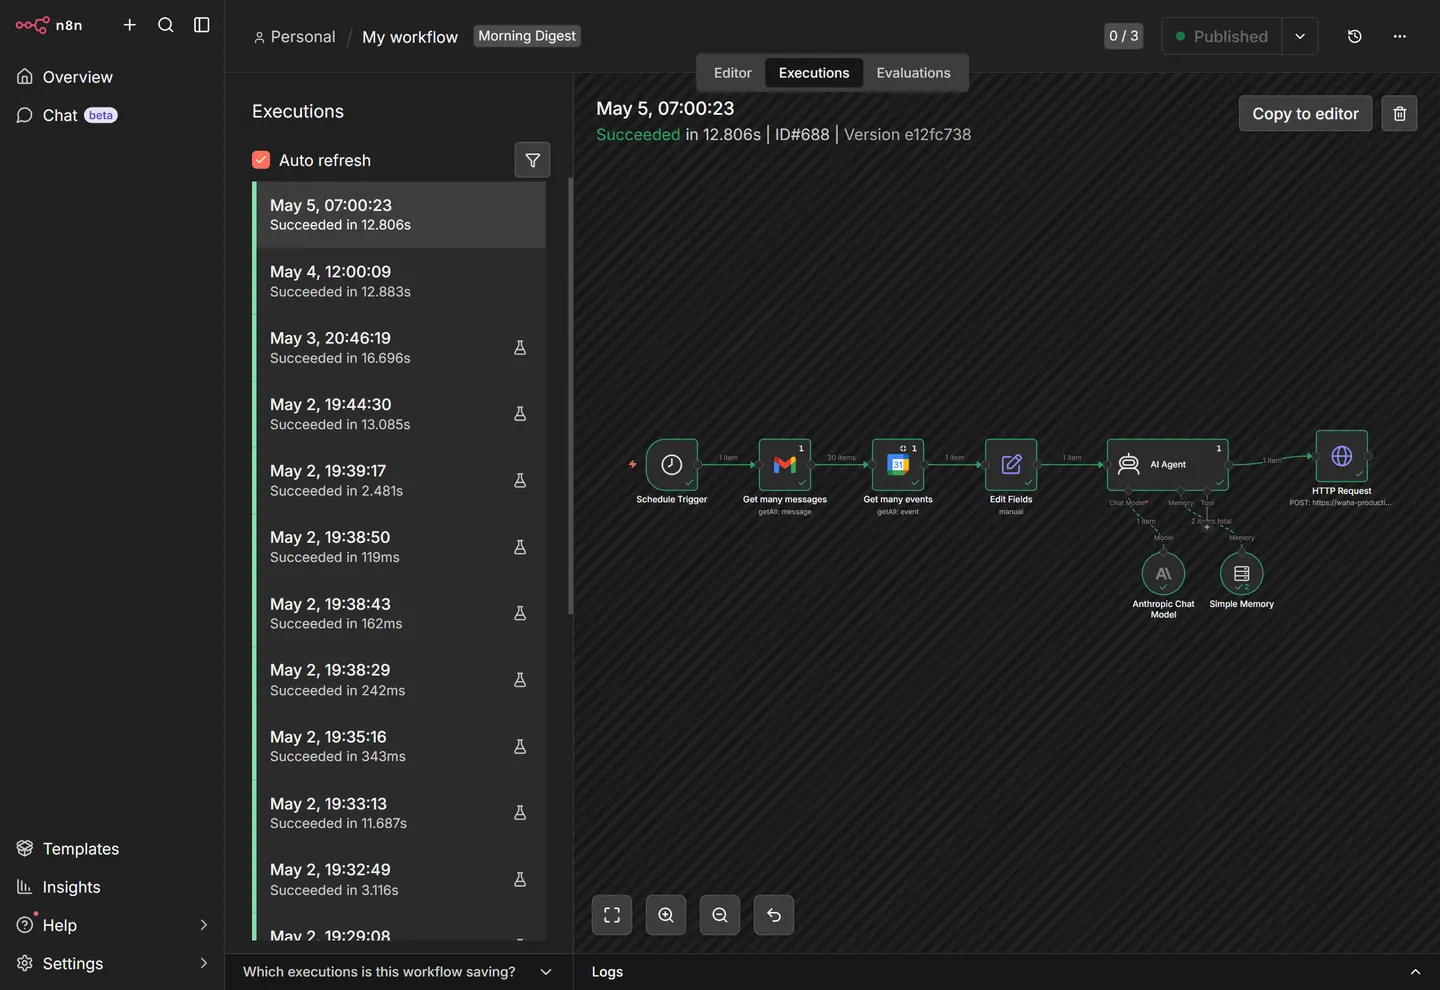
Task: Fit workflow to view icon
Action: [612, 915]
